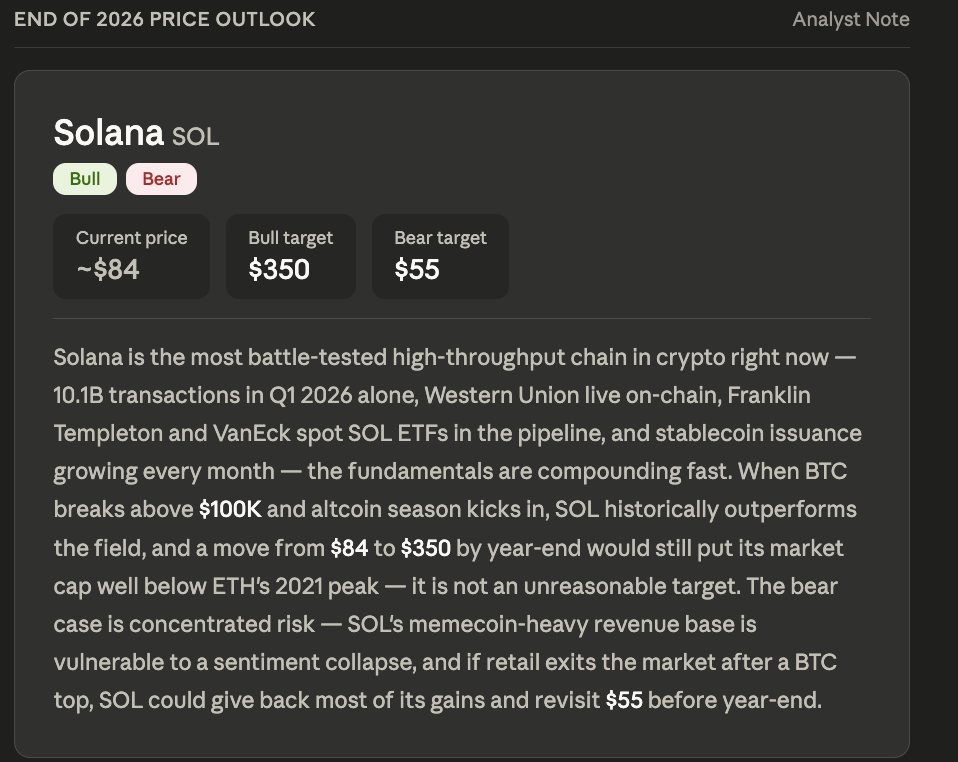958x762 pixels.
Task: Click the $55 value in Bear target
Action: (x=417, y=269)
